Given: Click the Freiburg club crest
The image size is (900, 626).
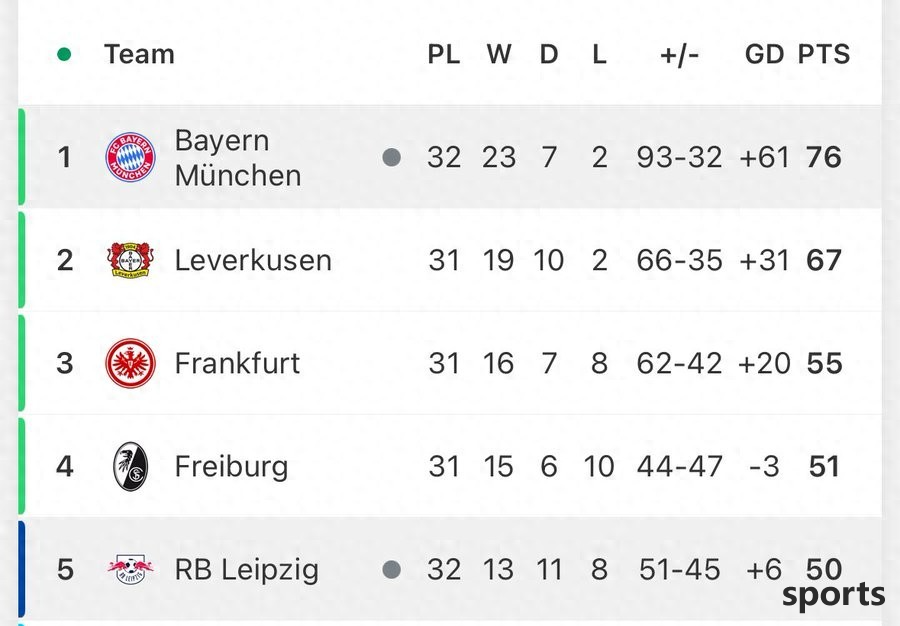Looking at the screenshot, I should pos(130,466).
